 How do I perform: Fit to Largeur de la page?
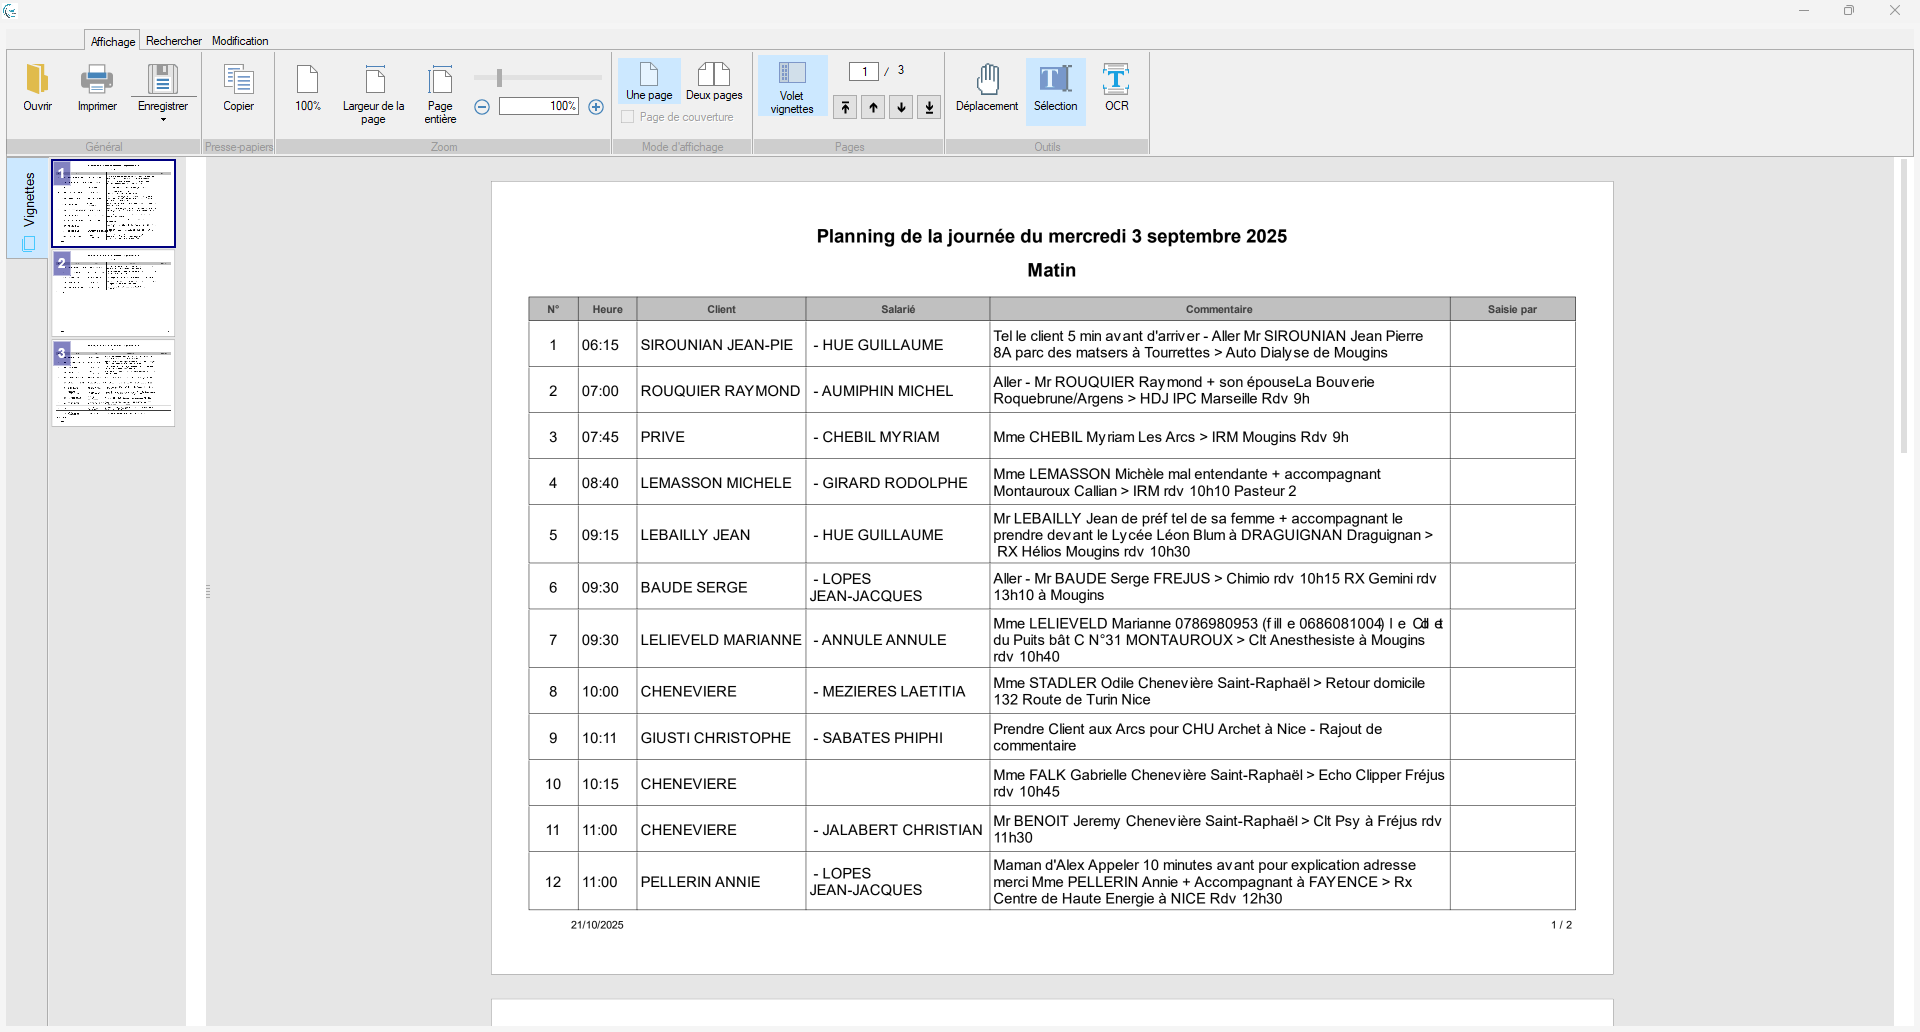tap(374, 81)
